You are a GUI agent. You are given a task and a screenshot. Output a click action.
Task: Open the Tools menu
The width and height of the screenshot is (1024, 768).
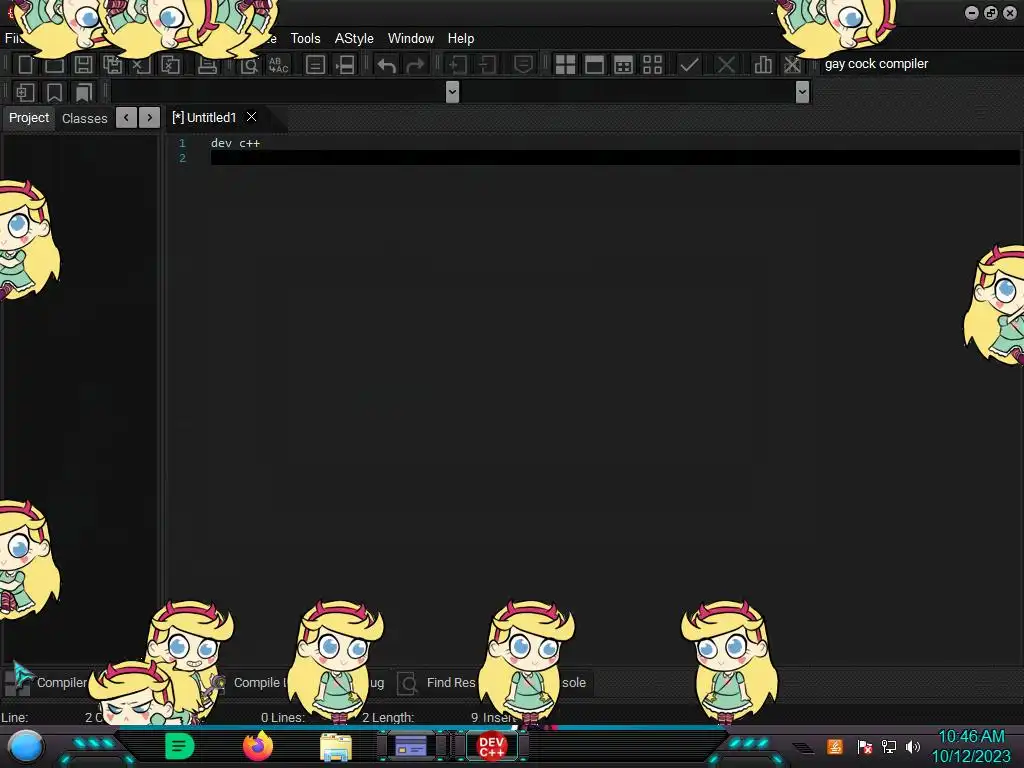point(306,39)
